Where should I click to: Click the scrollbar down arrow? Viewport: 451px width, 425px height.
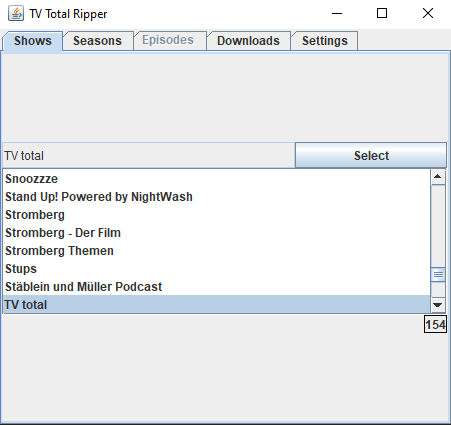click(x=438, y=305)
